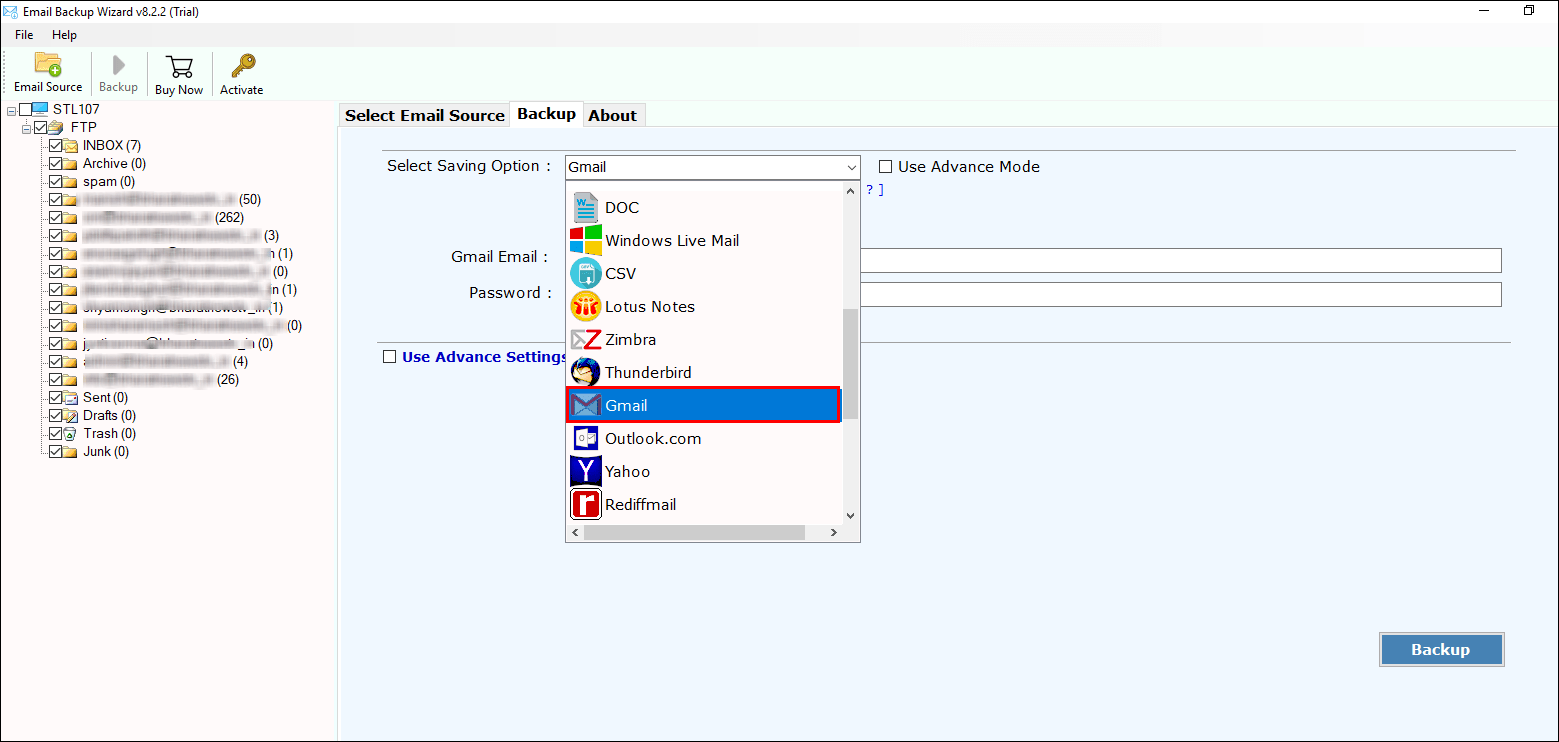
Task: Choose the CSV option in the saving list
Action: [704, 274]
